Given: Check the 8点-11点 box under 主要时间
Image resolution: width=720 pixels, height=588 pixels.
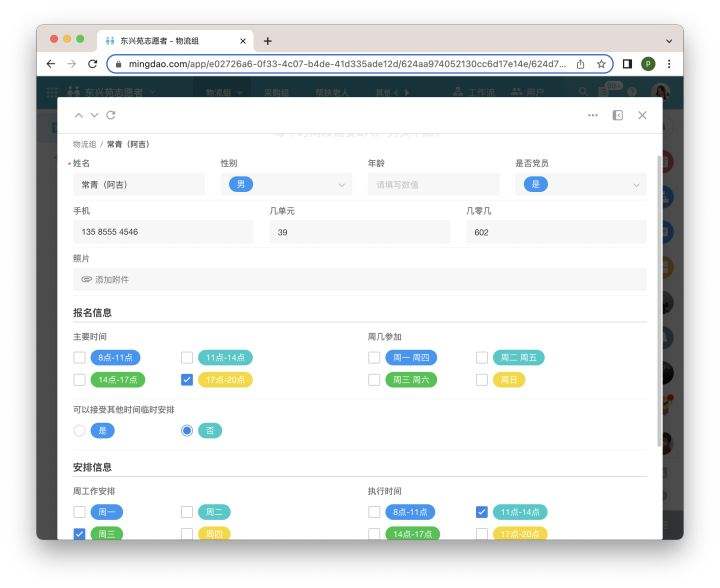Looking at the screenshot, I should (x=79, y=357).
